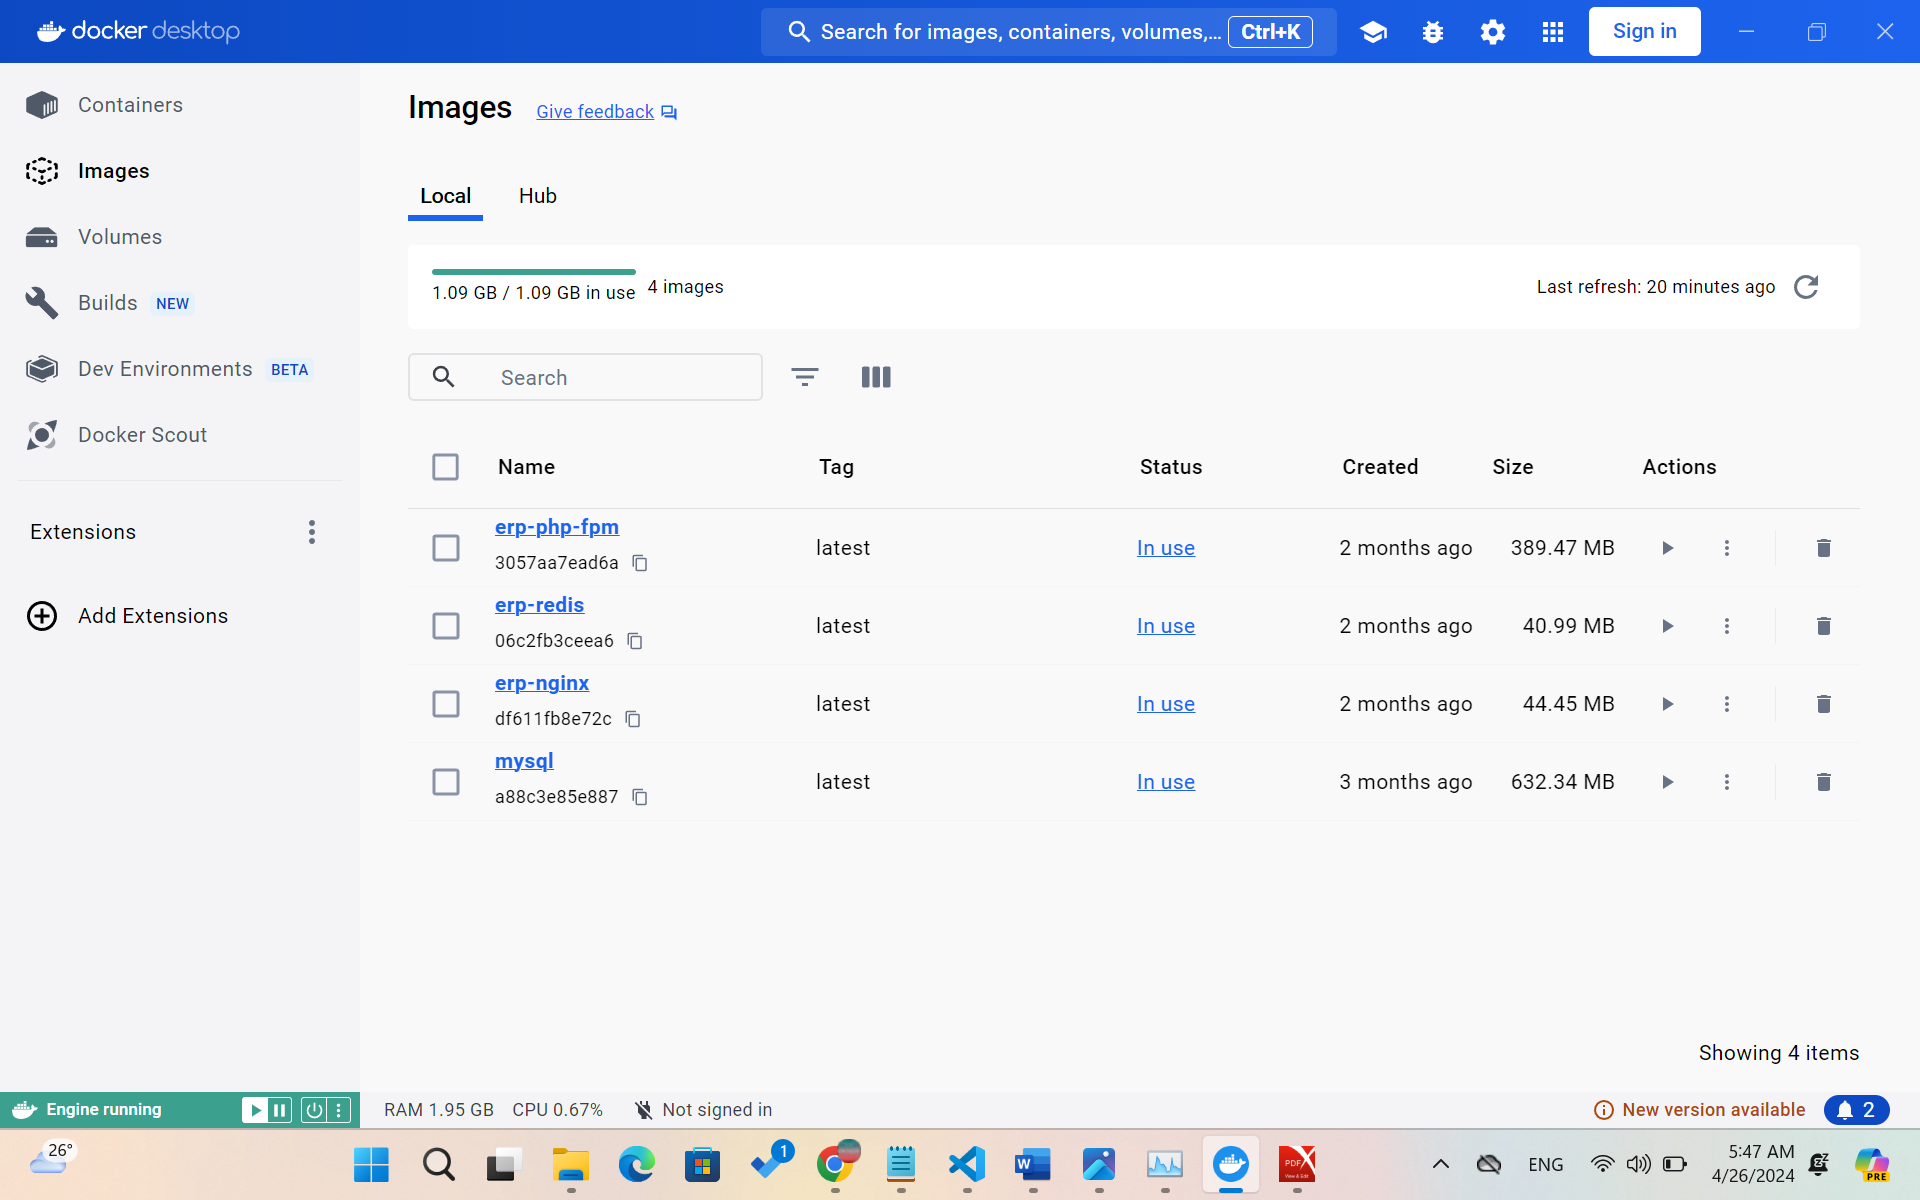Select the erp-php-fpm image checkbox
Viewport: 1920px width, 1200px height.
pos(445,547)
